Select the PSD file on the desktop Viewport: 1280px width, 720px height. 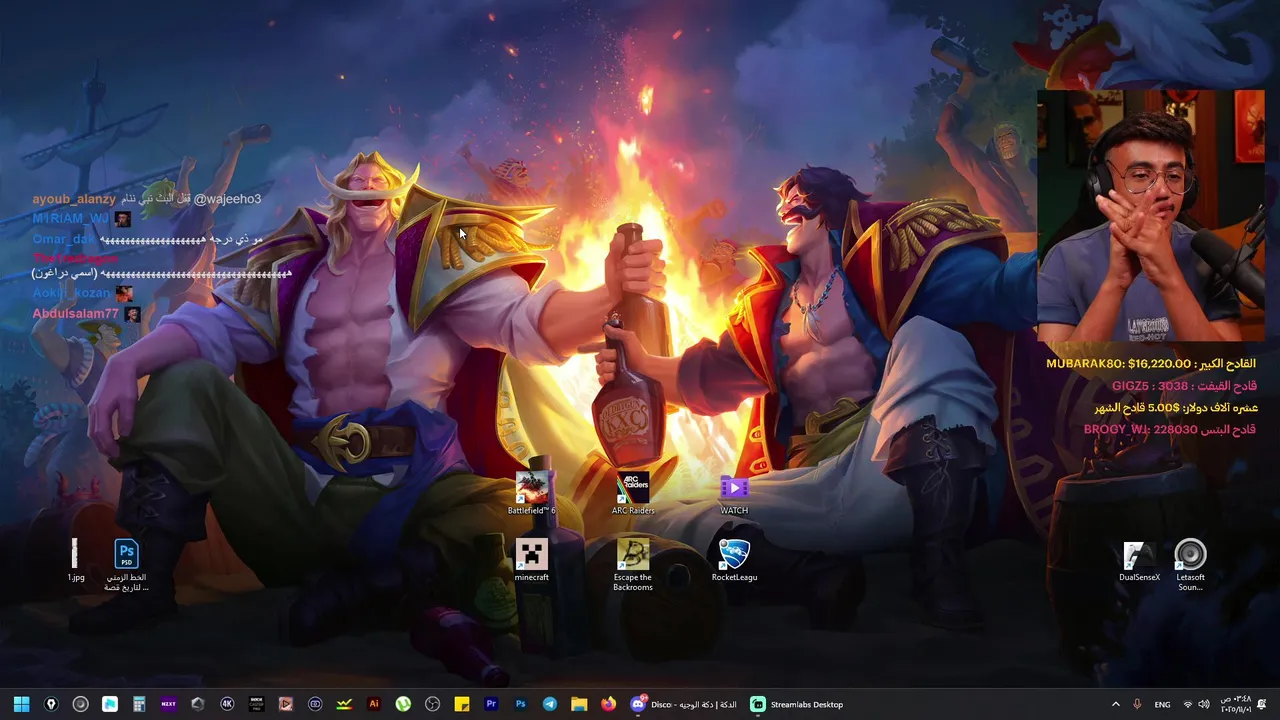point(126,566)
